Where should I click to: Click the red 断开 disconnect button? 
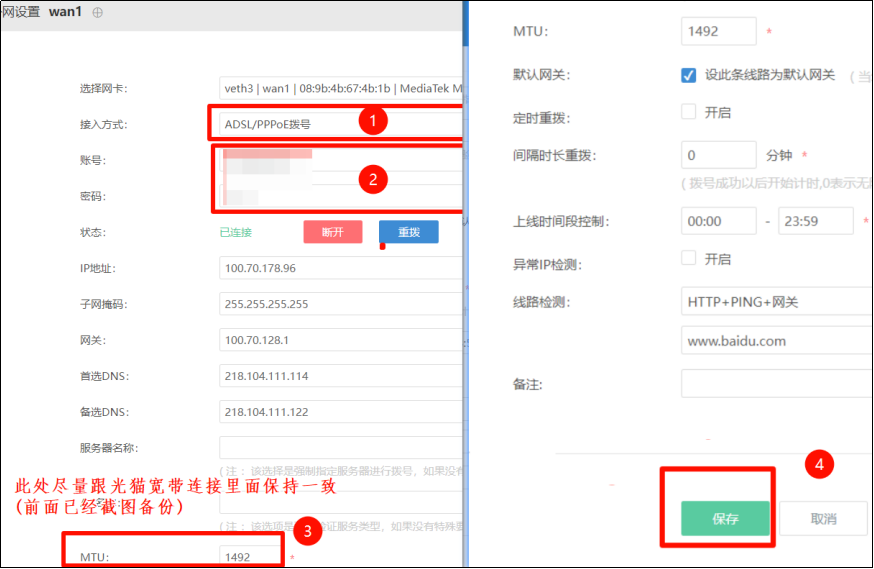pos(333,232)
